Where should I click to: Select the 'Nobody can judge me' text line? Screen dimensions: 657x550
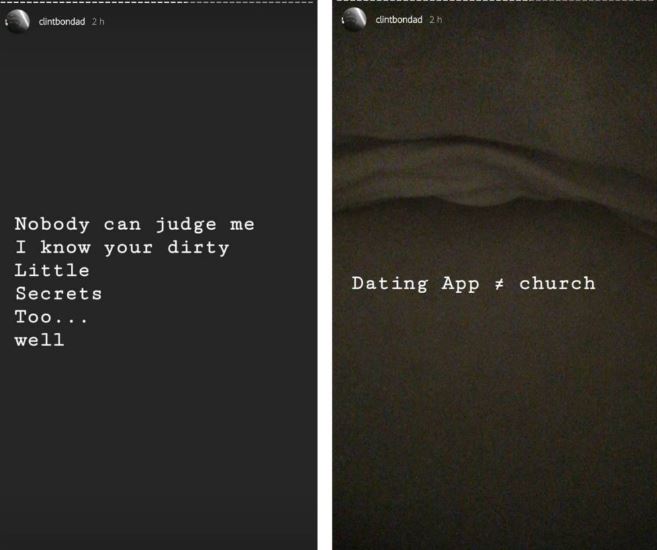135,225
